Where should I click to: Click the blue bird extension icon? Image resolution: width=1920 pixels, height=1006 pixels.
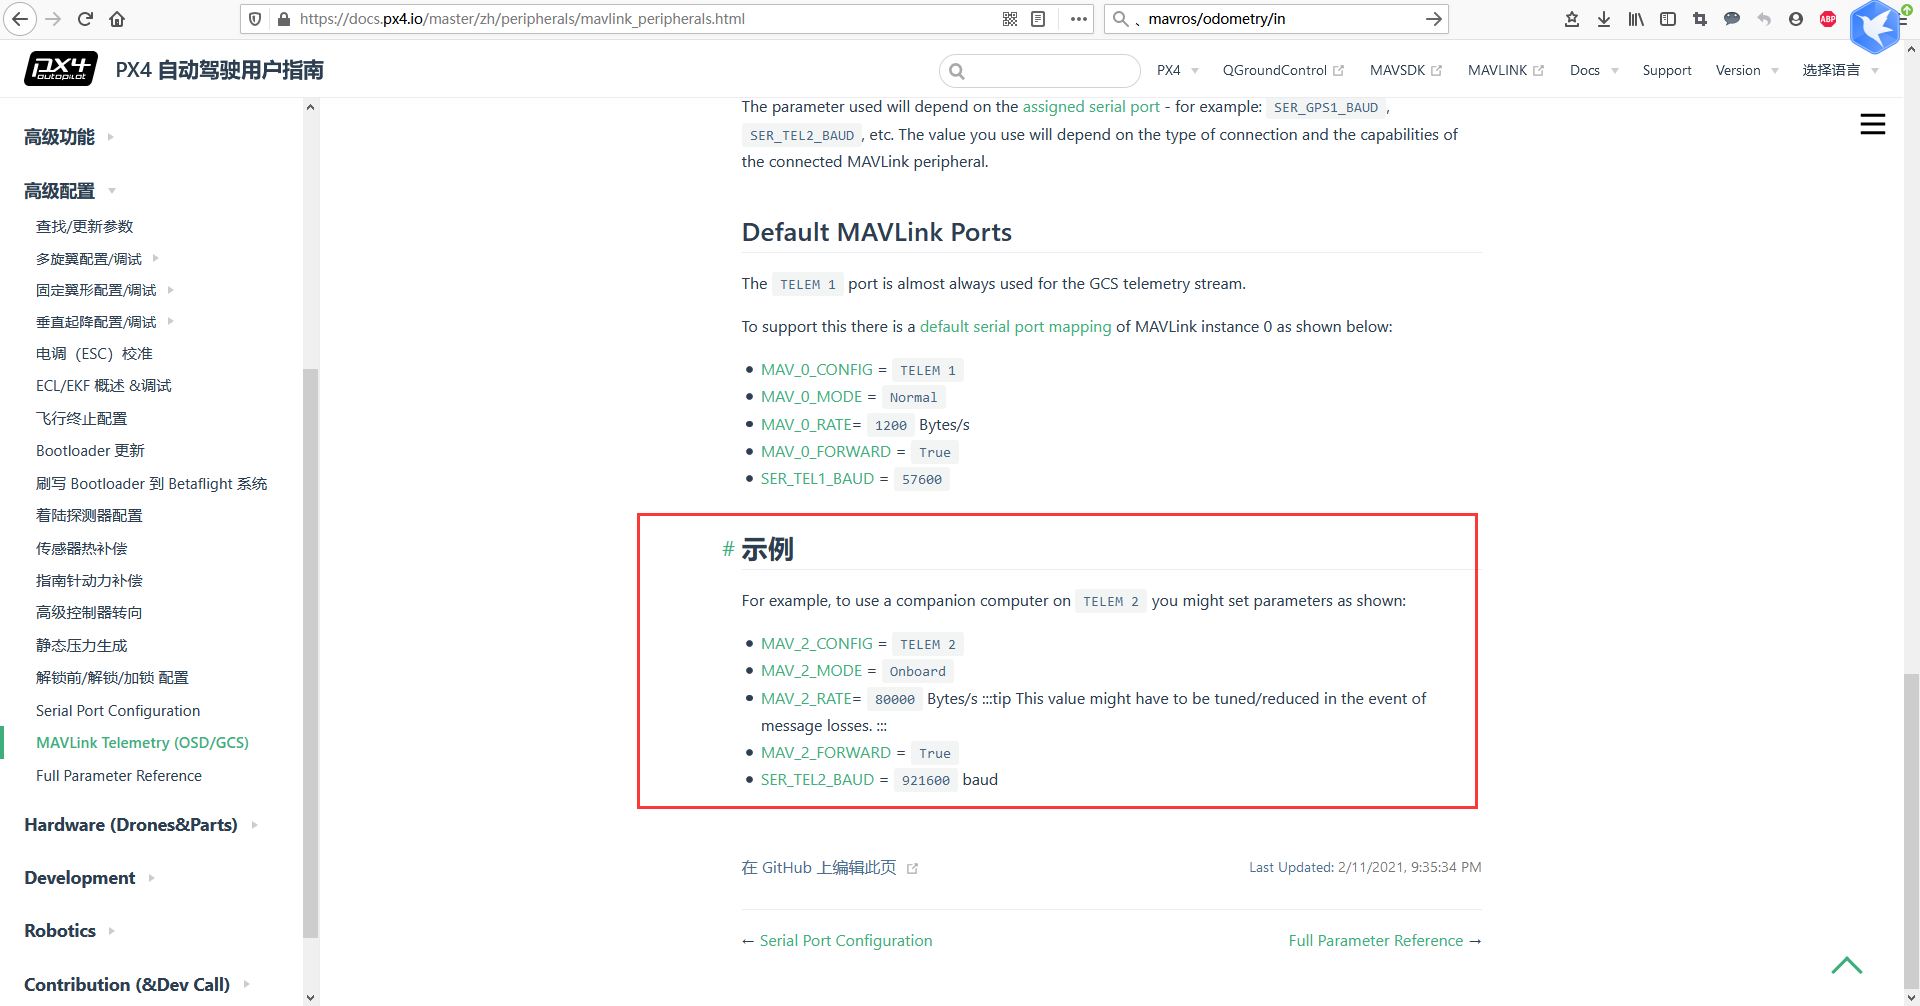pyautogui.click(x=1874, y=27)
